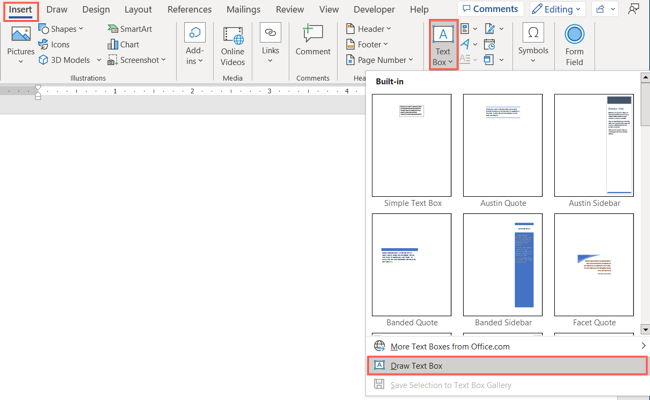The height and width of the screenshot is (400, 650).
Task: Click the Icons button
Action: [54, 45]
